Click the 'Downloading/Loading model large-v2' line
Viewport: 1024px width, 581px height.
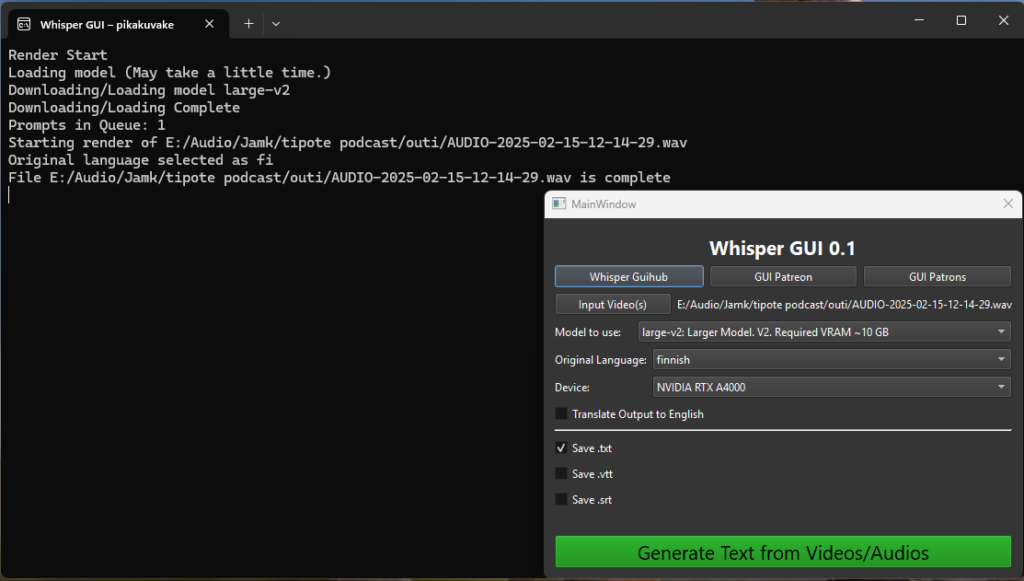click(149, 90)
